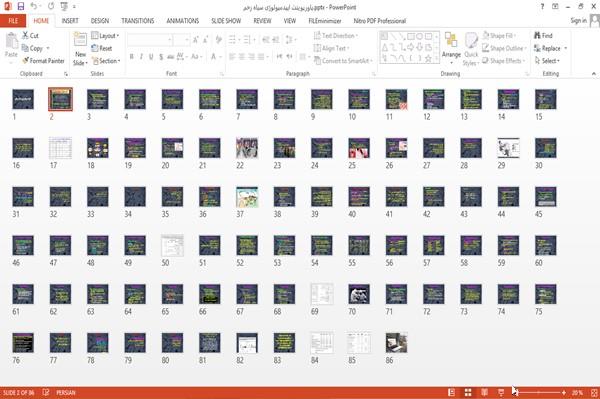Click the Slide Sorter view icon
Screen dimensions: 600x399
point(468,392)
